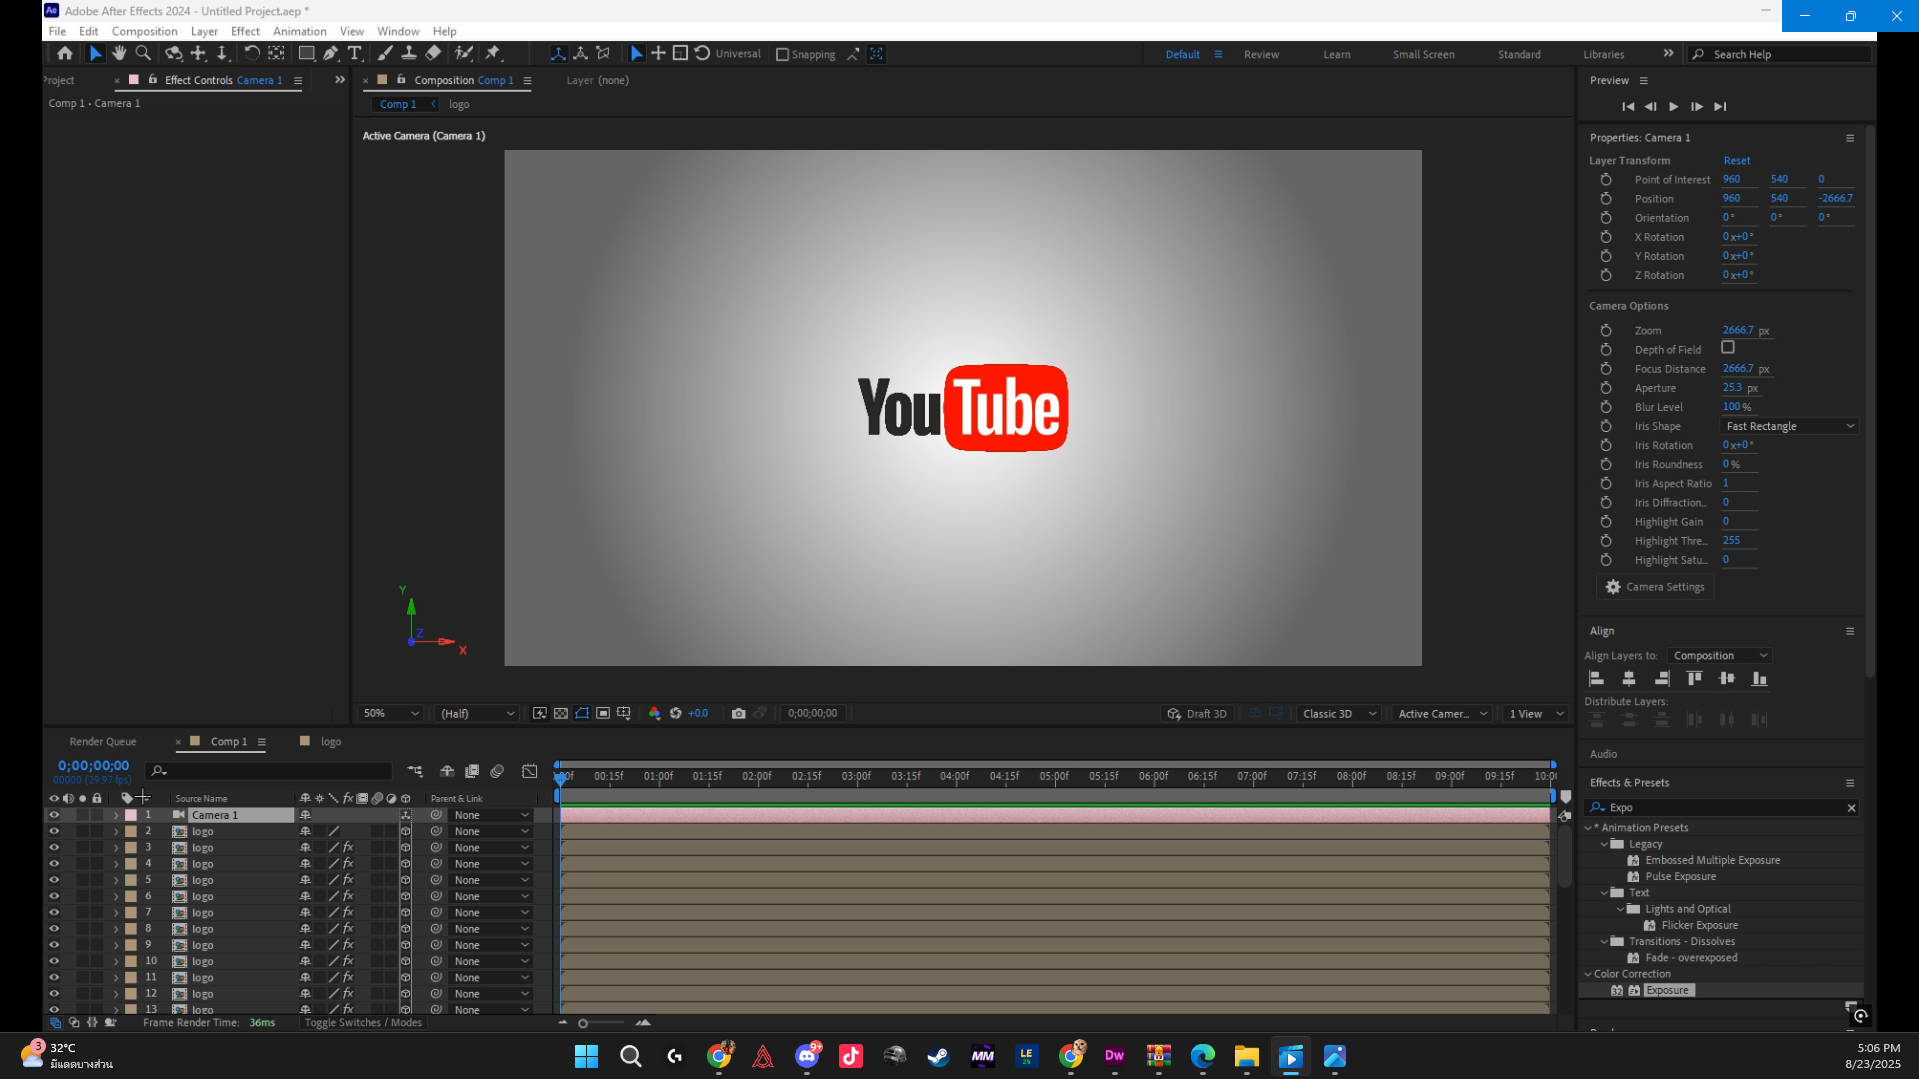
Task: Enable Depth of Field checkbox
Action: coord(1728,348)
